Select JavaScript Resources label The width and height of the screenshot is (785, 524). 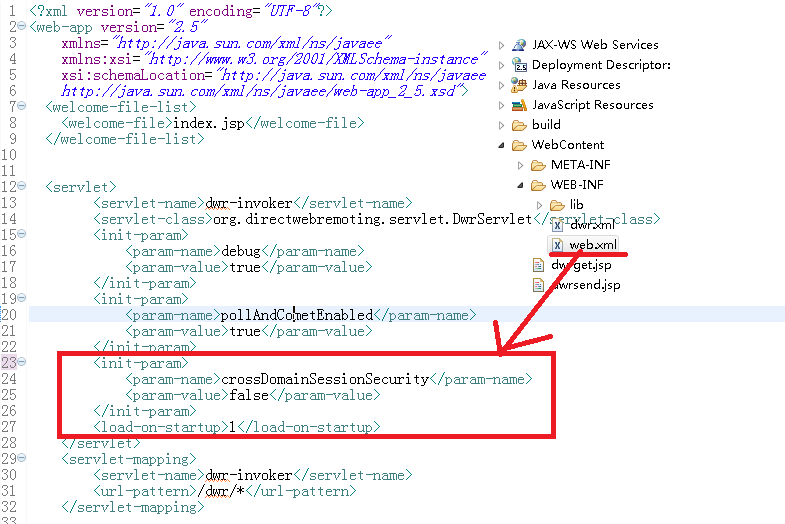coord(593,105)
